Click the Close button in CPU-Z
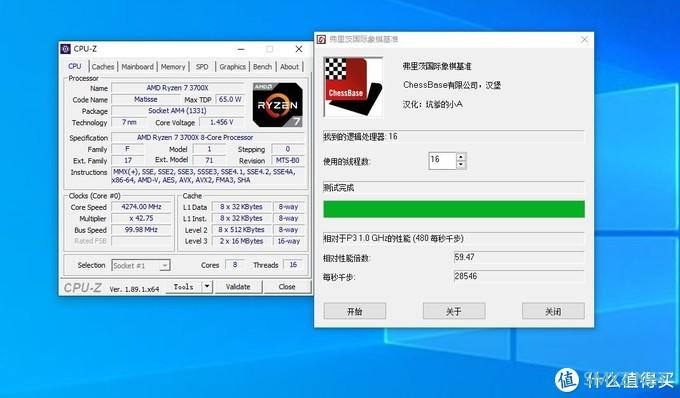 pyautogui.click(x=287, y=287)
